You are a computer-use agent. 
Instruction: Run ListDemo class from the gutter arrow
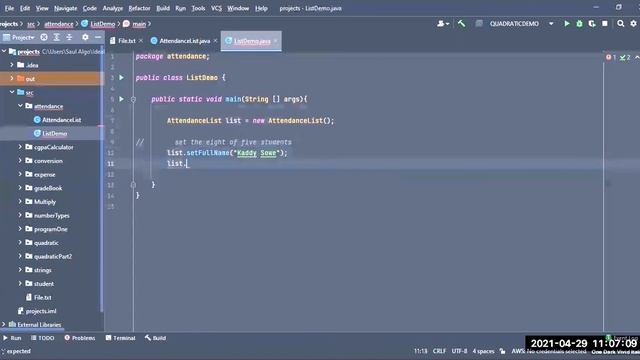(x=121, y=78)
